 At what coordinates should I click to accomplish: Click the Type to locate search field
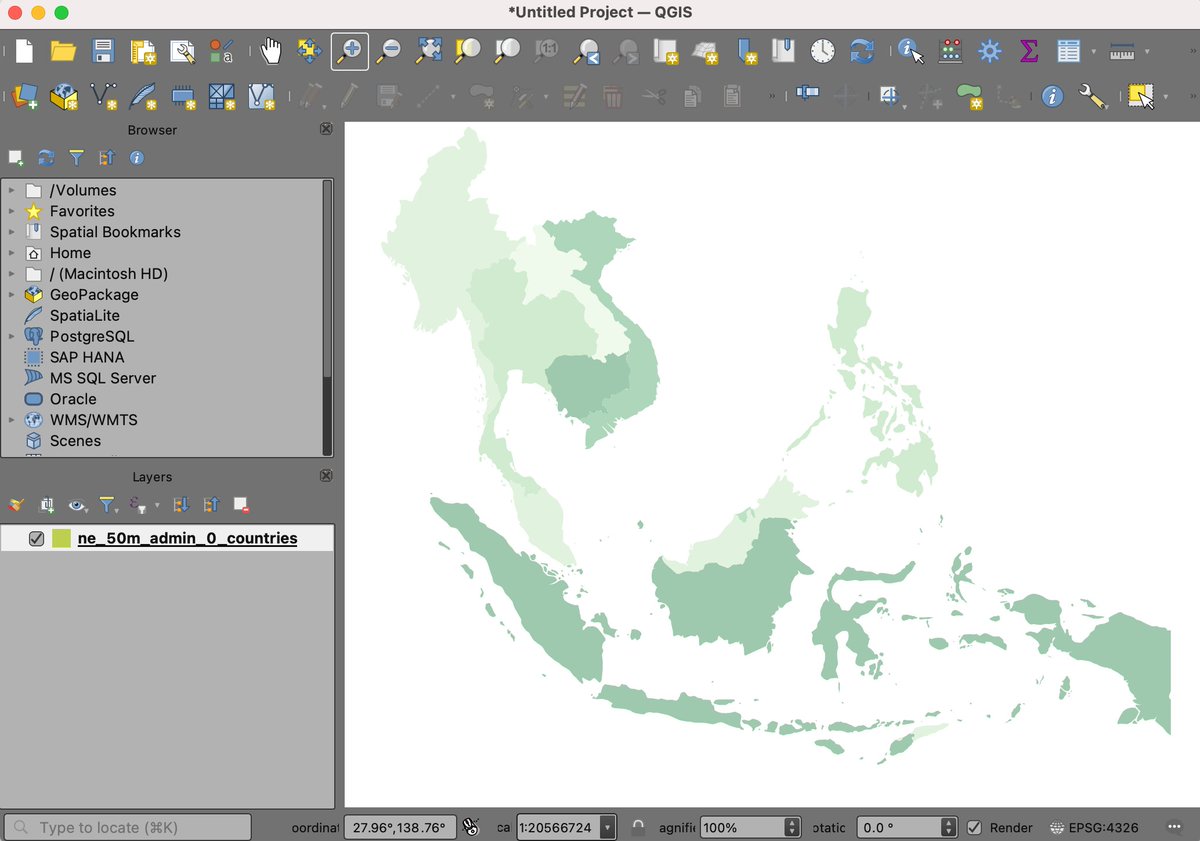(127, 827)
